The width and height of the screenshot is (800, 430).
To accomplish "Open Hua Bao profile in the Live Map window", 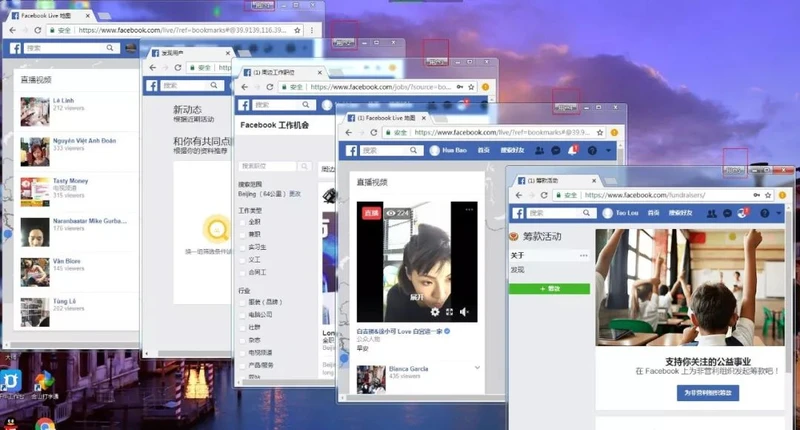I will click(x=448, y=150).
